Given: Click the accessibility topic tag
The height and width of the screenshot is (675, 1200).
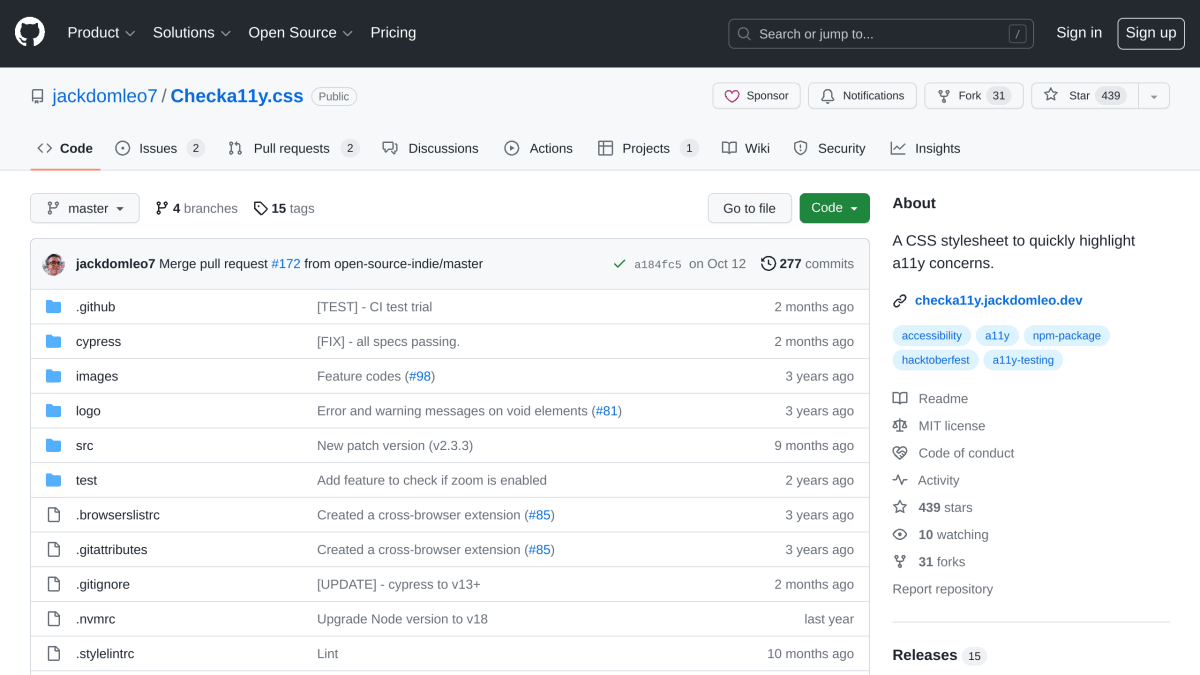Looking at the screenshot, I should coord(932,336).
